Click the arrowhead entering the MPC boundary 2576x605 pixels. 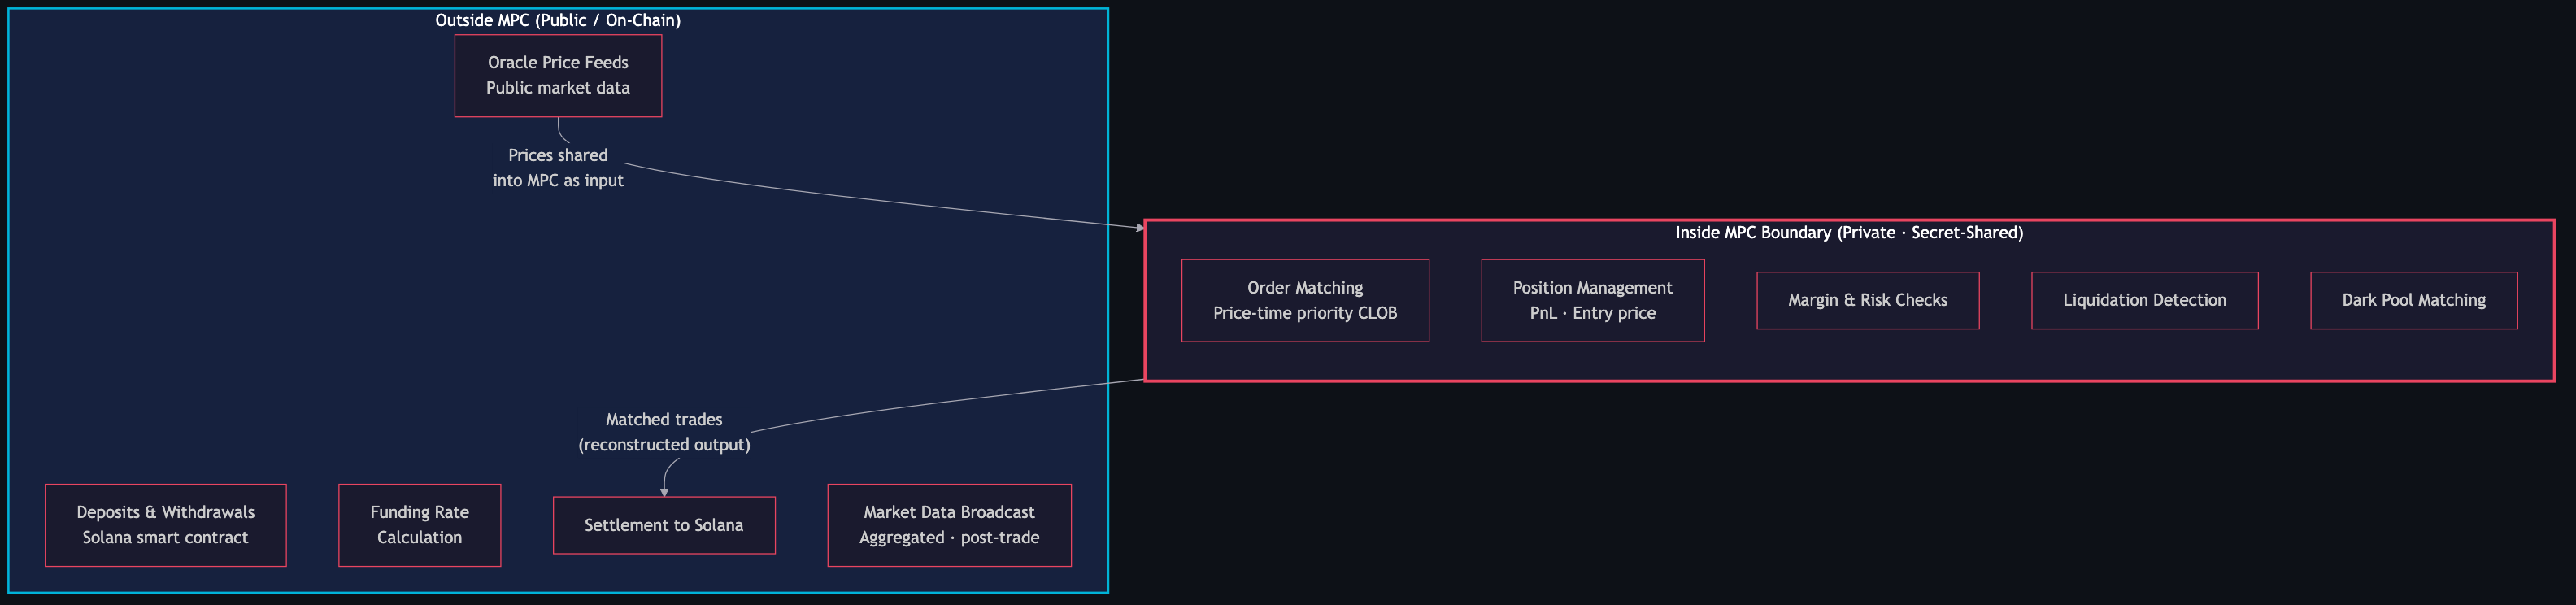1140,228
